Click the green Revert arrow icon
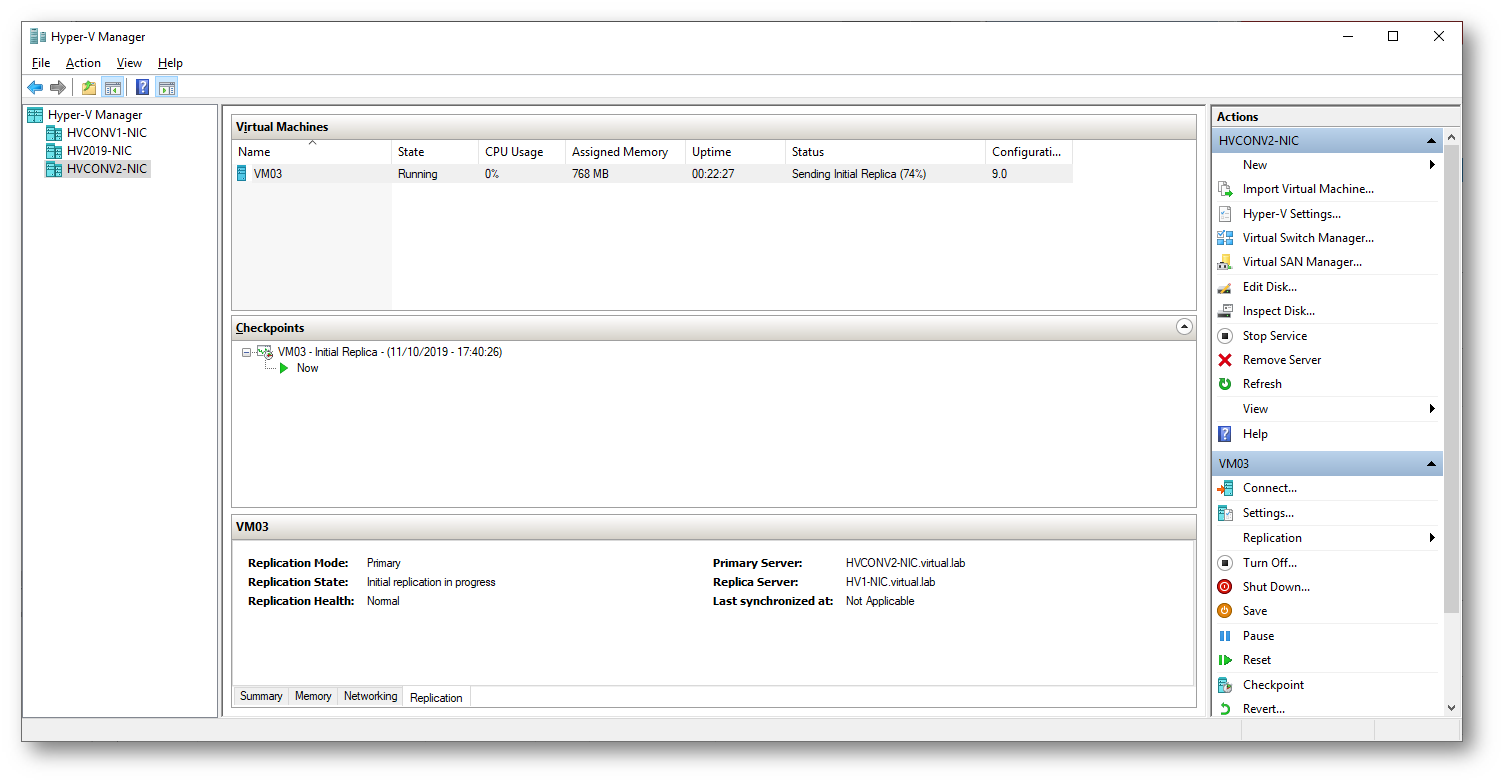Image resolution: width=1505 pixels, height=784 pixels. point(1225,709)
